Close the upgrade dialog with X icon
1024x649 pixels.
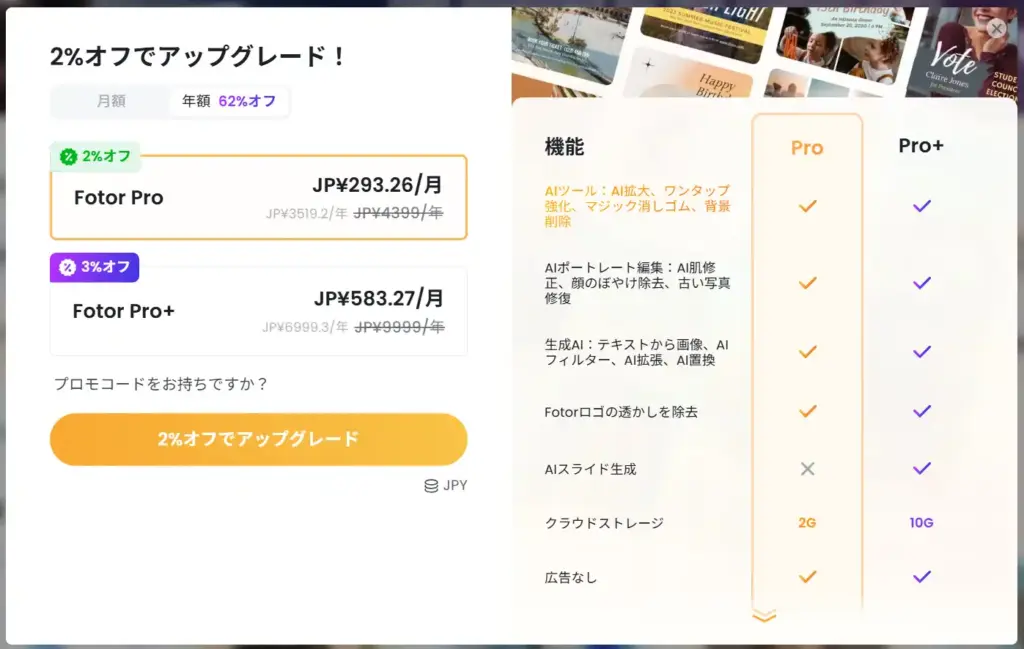(996, 29)
